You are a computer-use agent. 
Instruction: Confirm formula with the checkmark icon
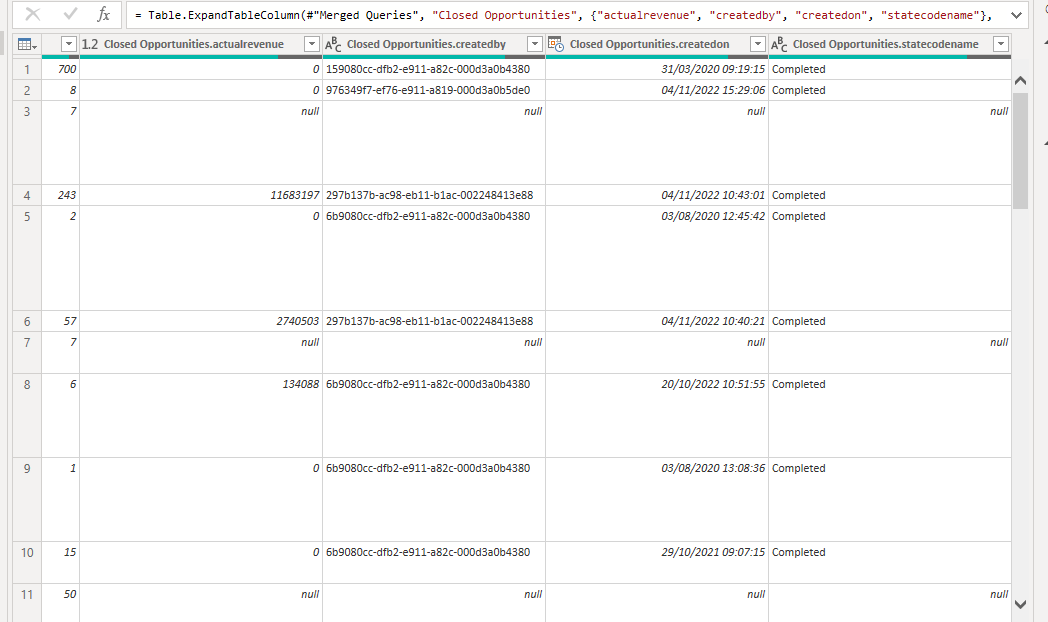70,14
